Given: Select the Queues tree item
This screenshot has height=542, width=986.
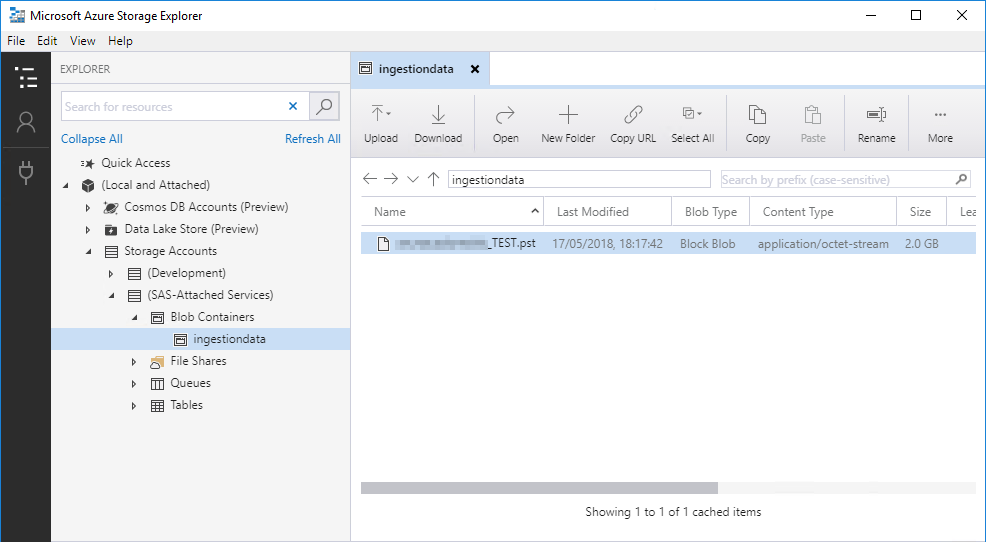Looking at the screenshot, I should 191,383.
